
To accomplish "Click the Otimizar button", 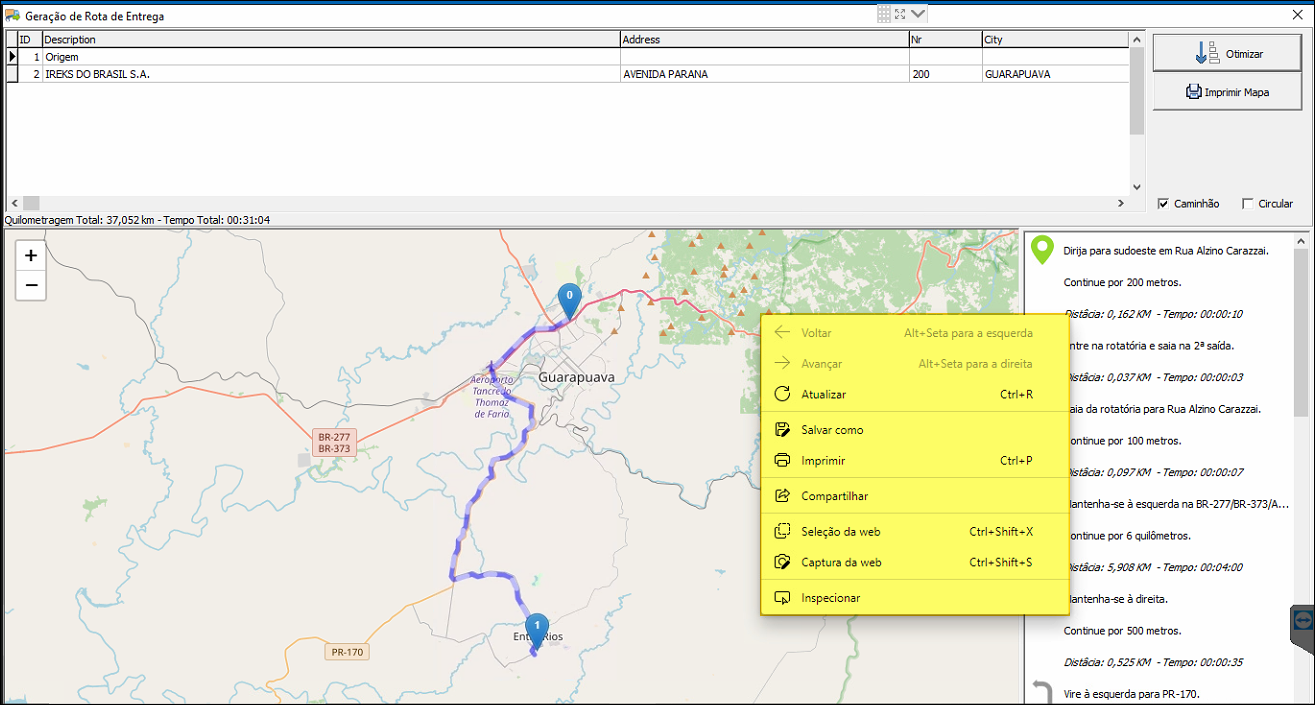I will [x=1229, y=53].
